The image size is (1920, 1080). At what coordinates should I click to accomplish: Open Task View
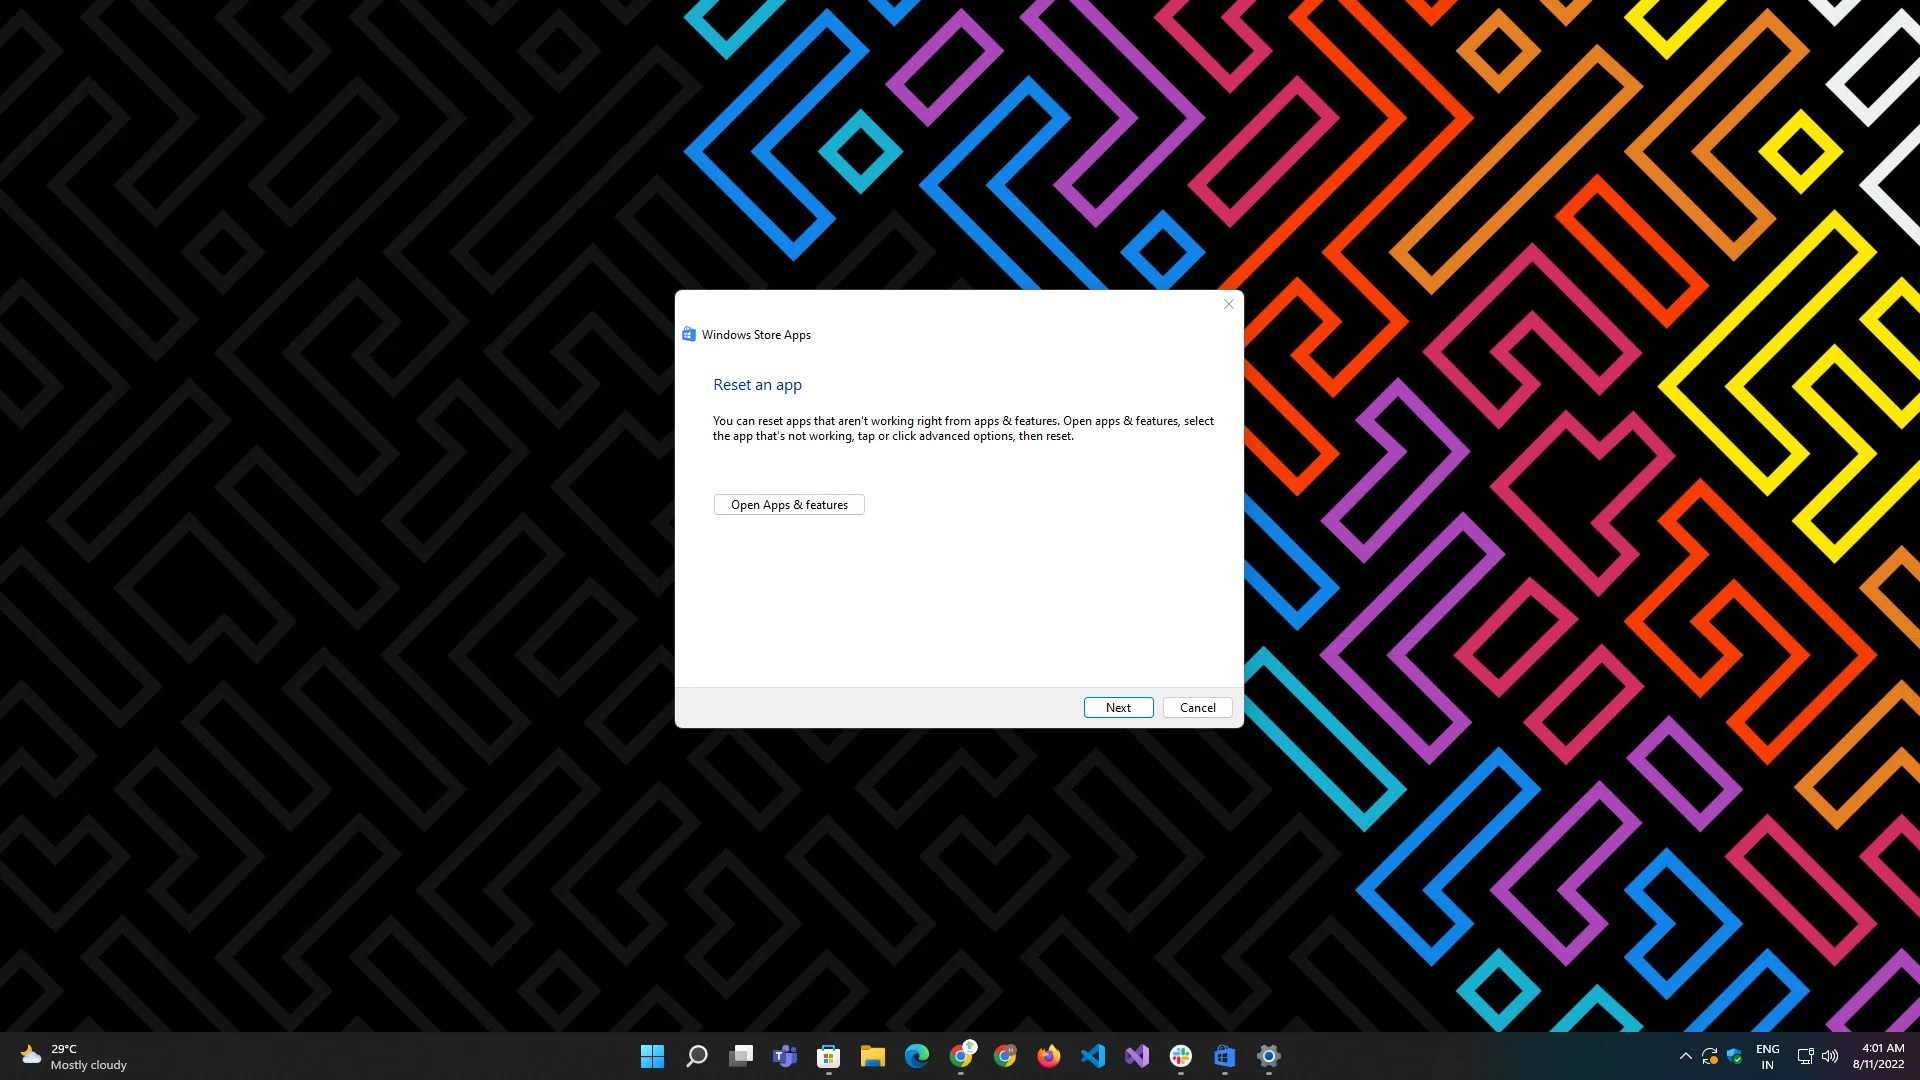pos(740,1055)
